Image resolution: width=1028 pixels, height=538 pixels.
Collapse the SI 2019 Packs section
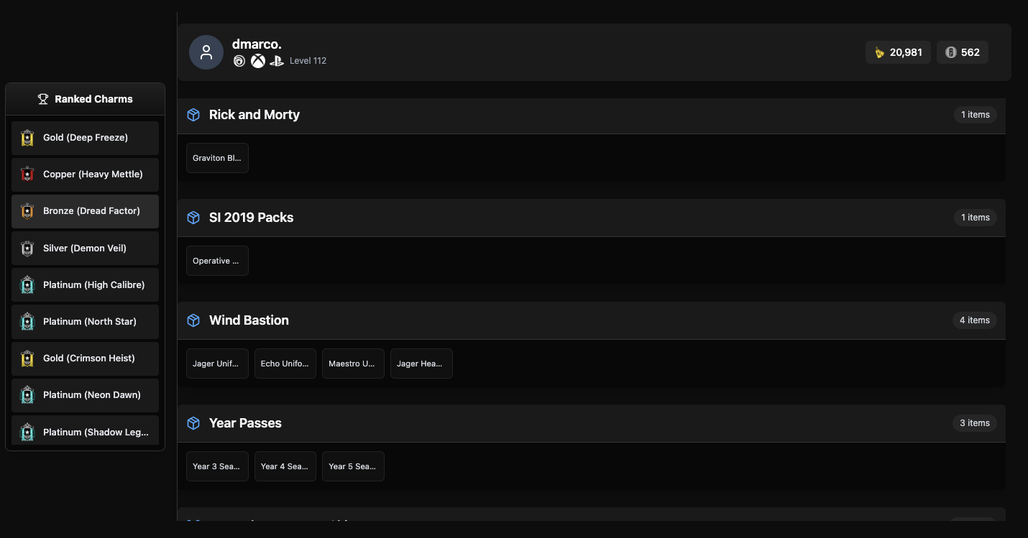tap(591, 218)
